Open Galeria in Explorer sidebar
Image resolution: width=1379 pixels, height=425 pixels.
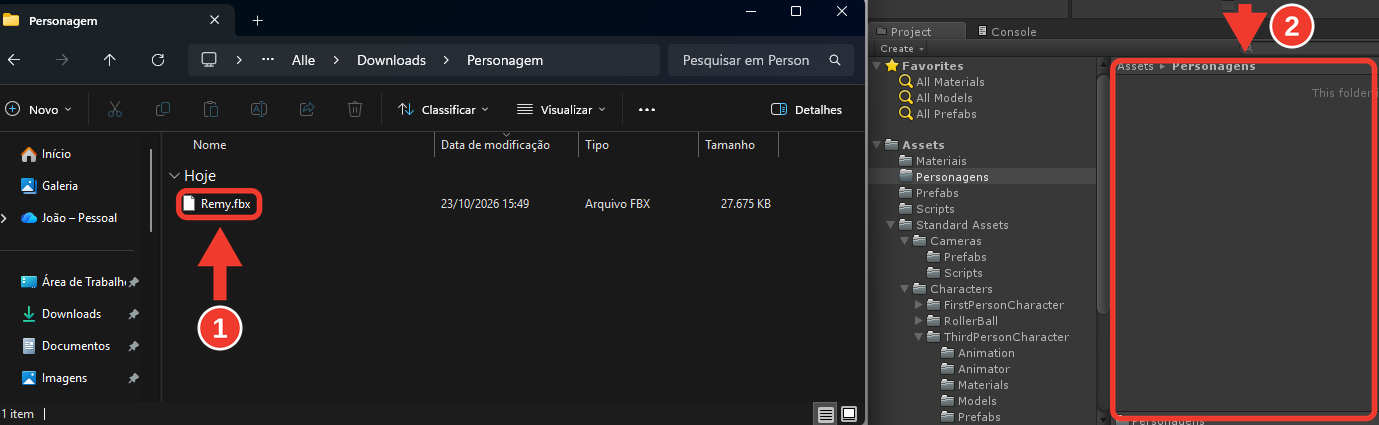point(60,186)
